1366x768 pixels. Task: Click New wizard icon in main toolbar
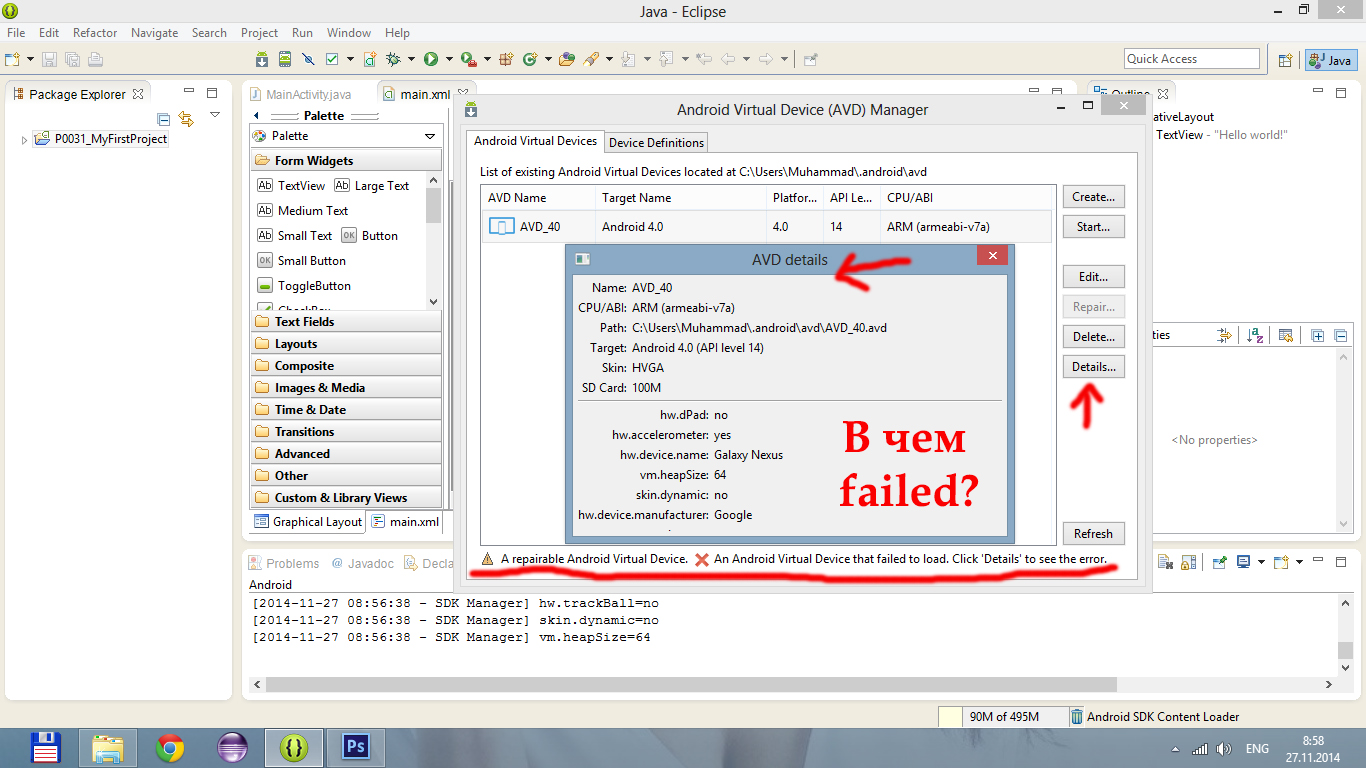13,59
